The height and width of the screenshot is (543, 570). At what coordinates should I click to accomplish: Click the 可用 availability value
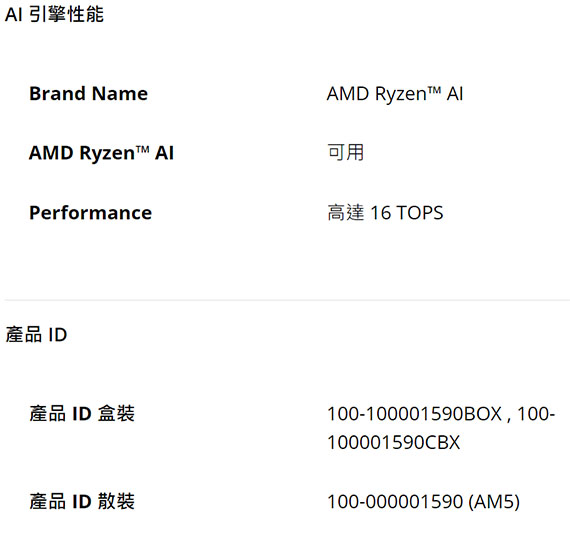[x=345, y=152]
